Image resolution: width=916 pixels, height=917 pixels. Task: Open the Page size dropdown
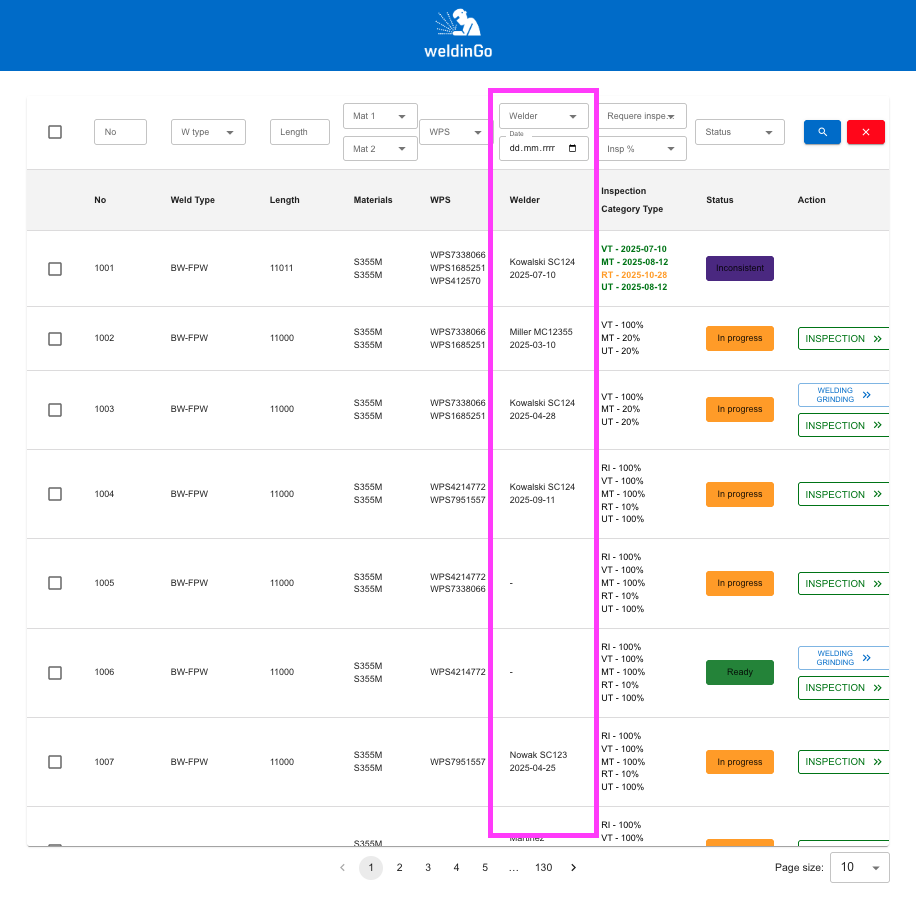pyautogui.click(x=859, y=867)
